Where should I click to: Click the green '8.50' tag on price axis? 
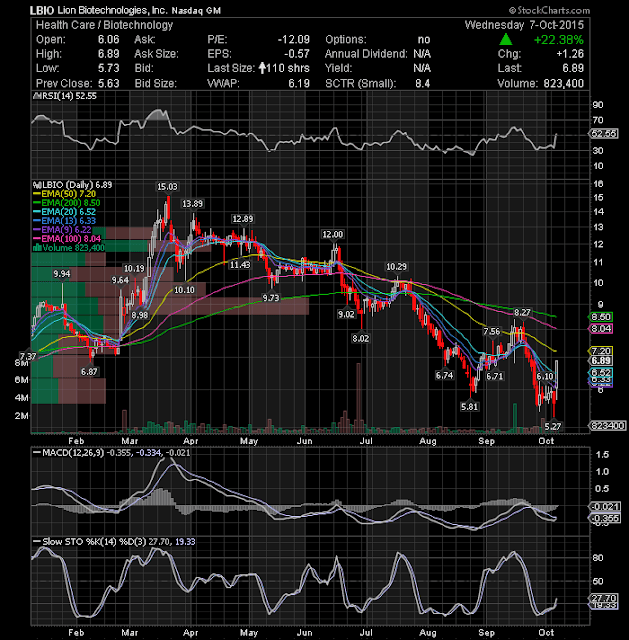point(601,317)
